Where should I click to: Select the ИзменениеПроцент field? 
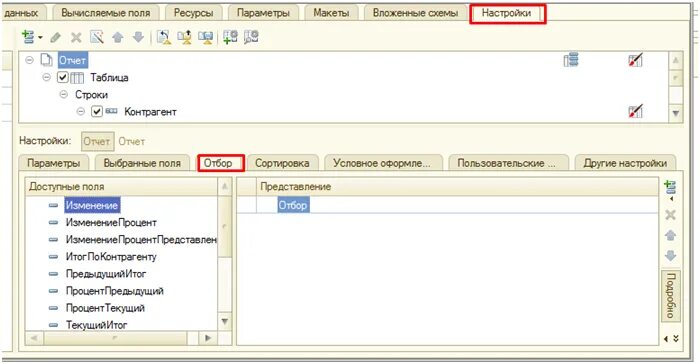[111, 222]
